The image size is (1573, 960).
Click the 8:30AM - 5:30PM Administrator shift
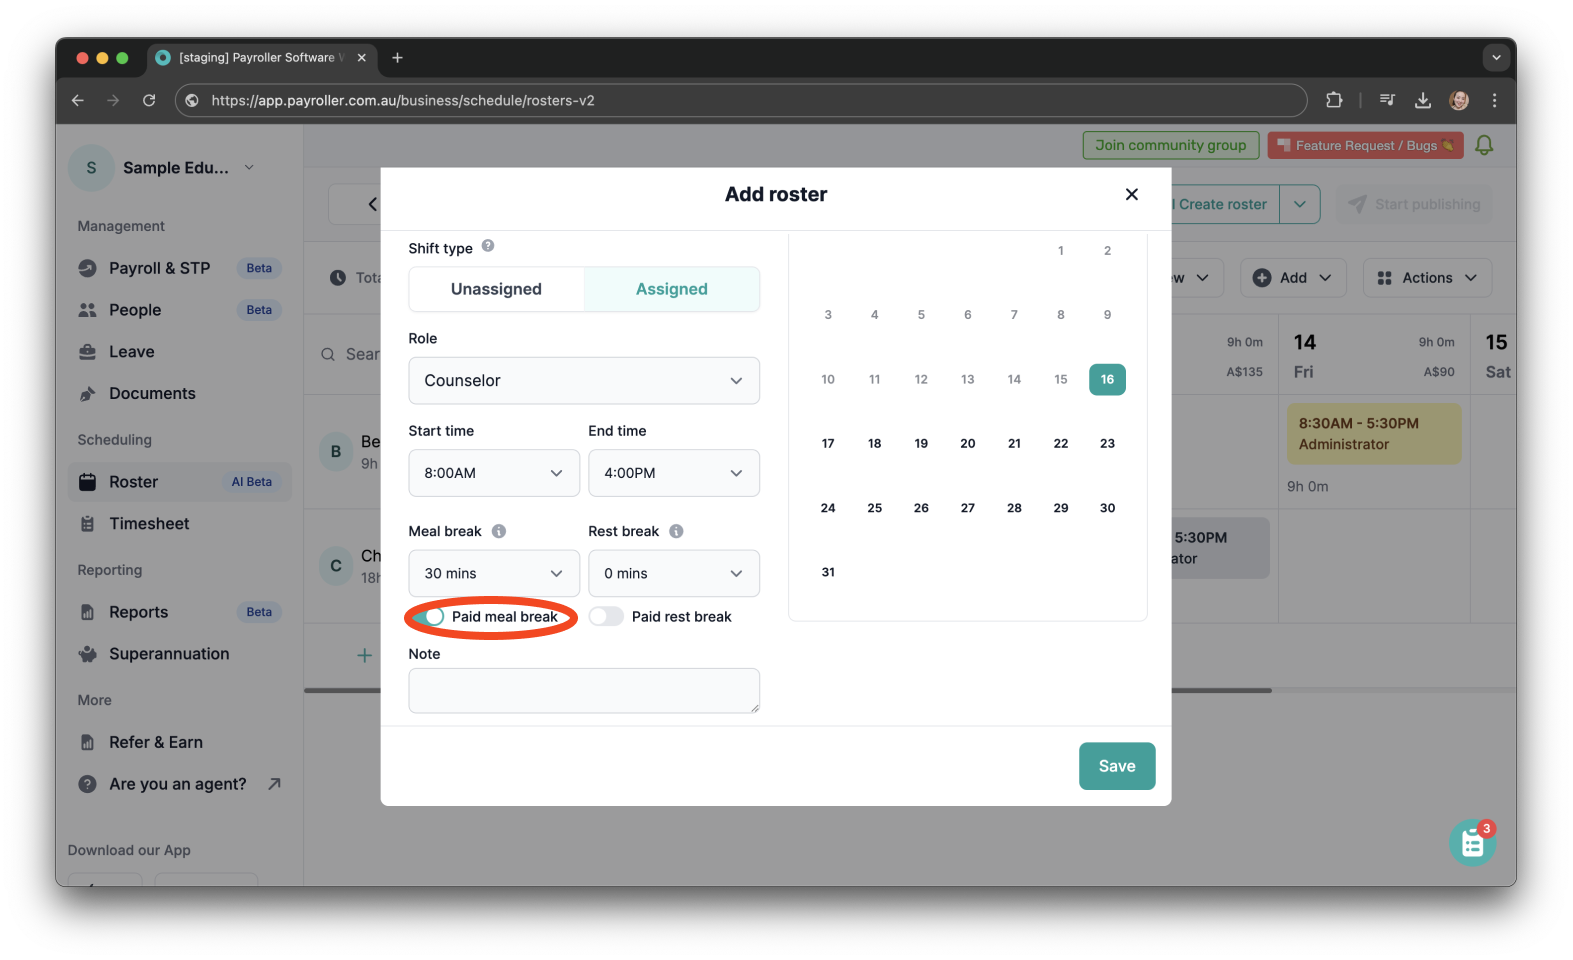tap(1374, 434)
